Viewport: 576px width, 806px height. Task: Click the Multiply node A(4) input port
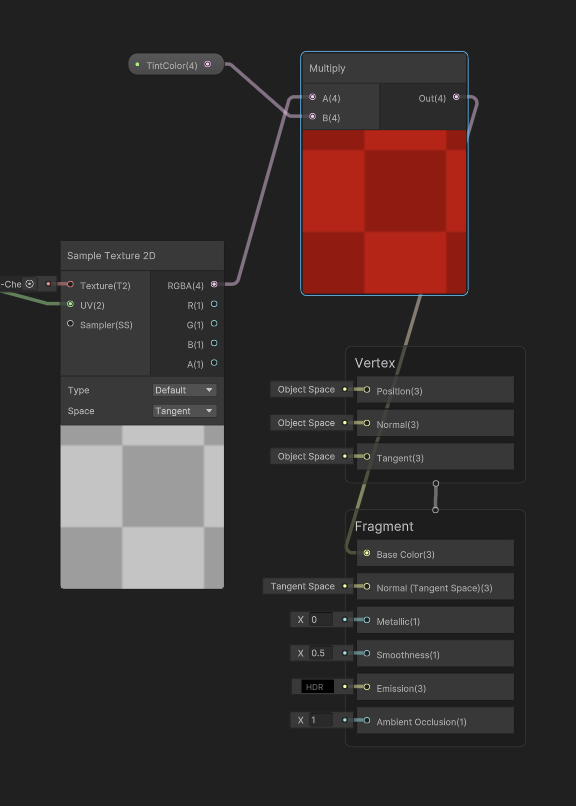(x=312, y=97)
